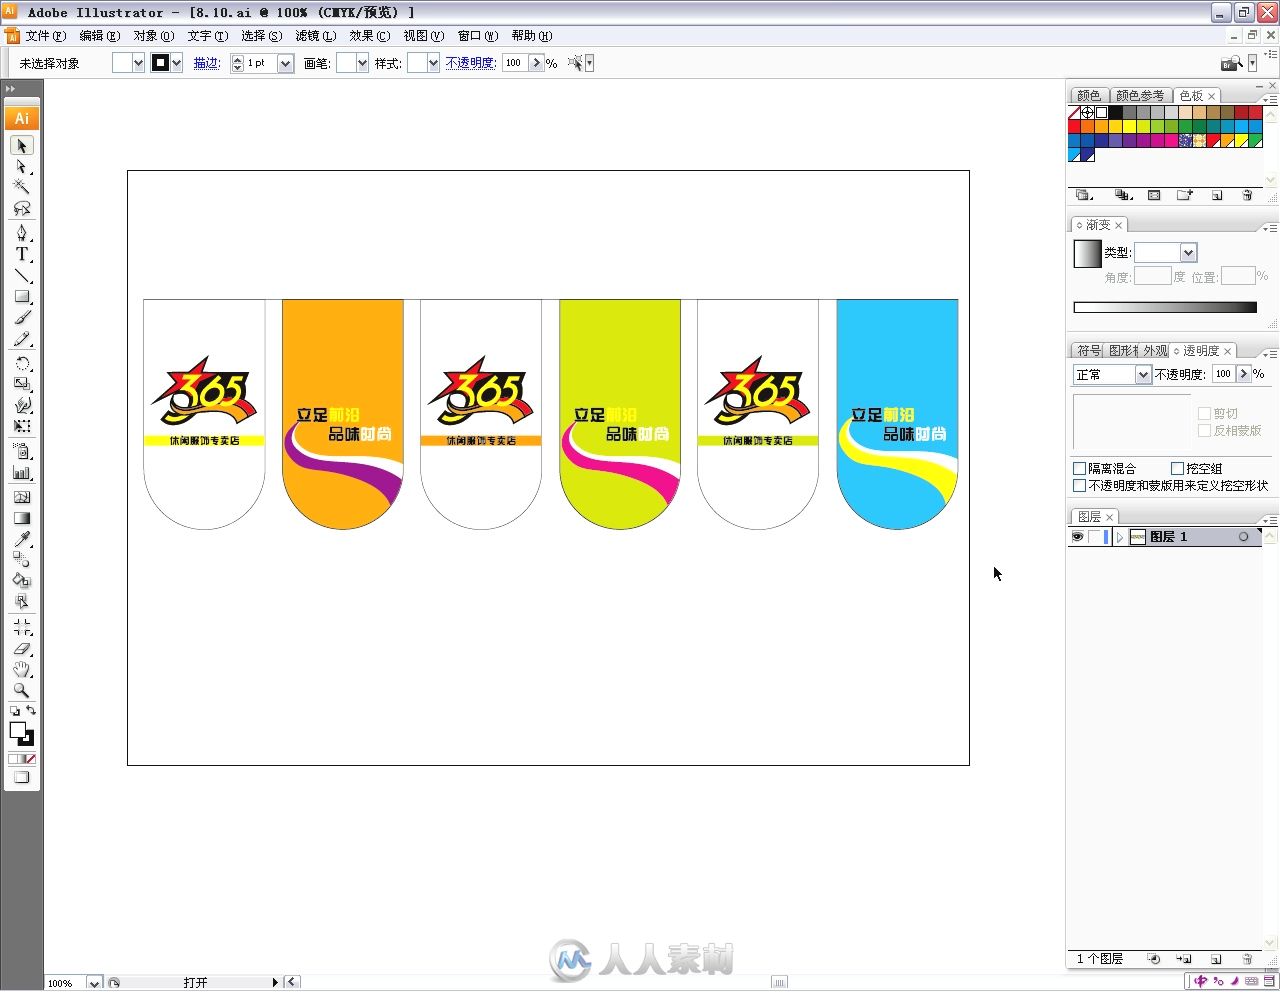
Task: Select the Mesh tool
Action: (x=22, y=497)
